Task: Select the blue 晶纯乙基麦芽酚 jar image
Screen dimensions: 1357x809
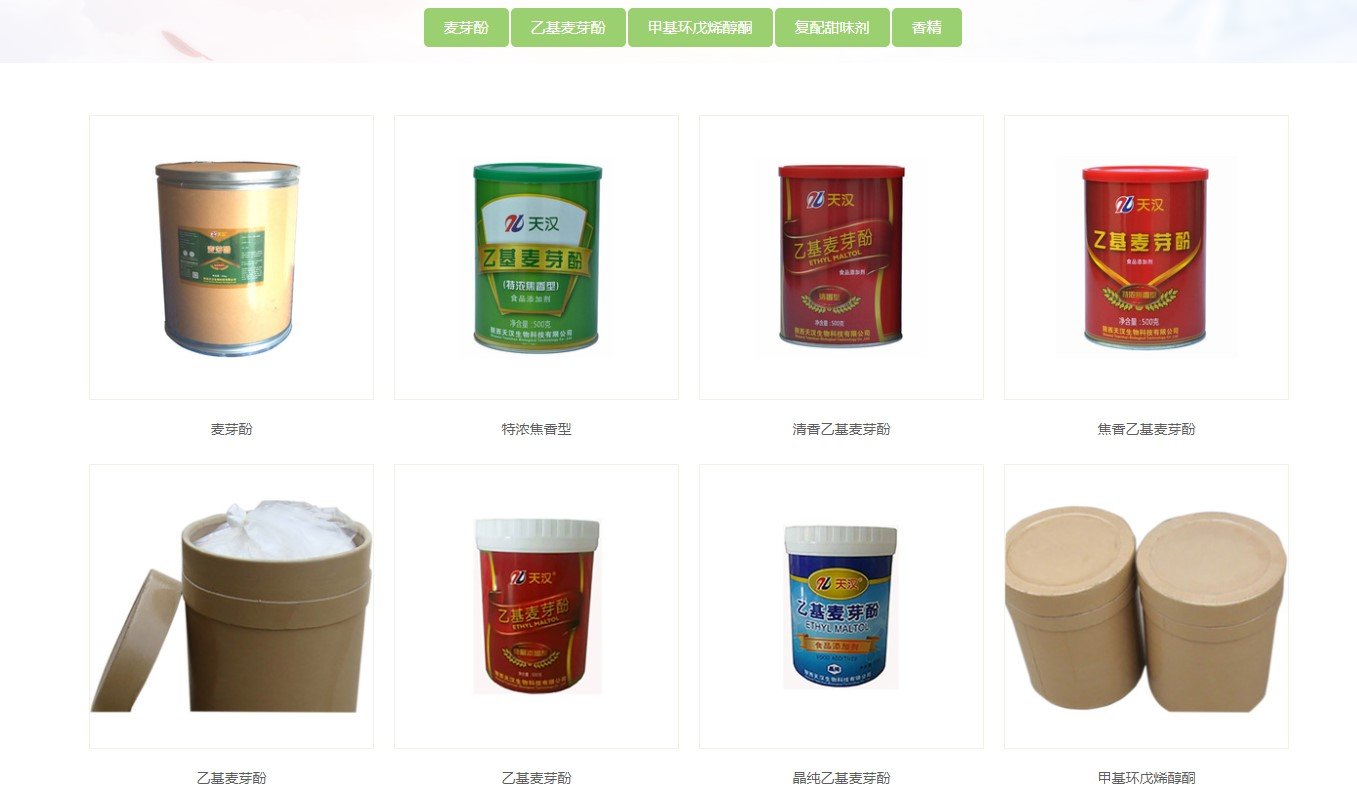Action: tap(841, 606)
